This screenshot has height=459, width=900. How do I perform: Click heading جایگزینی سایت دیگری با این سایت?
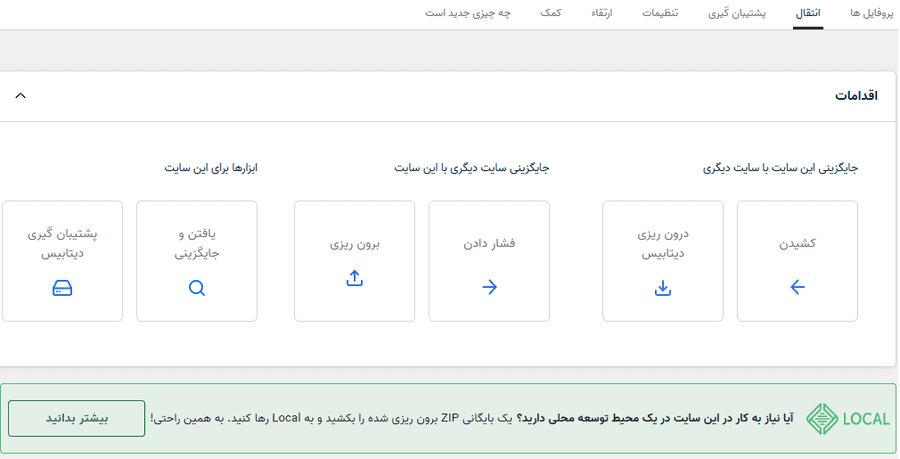(472, 168)
